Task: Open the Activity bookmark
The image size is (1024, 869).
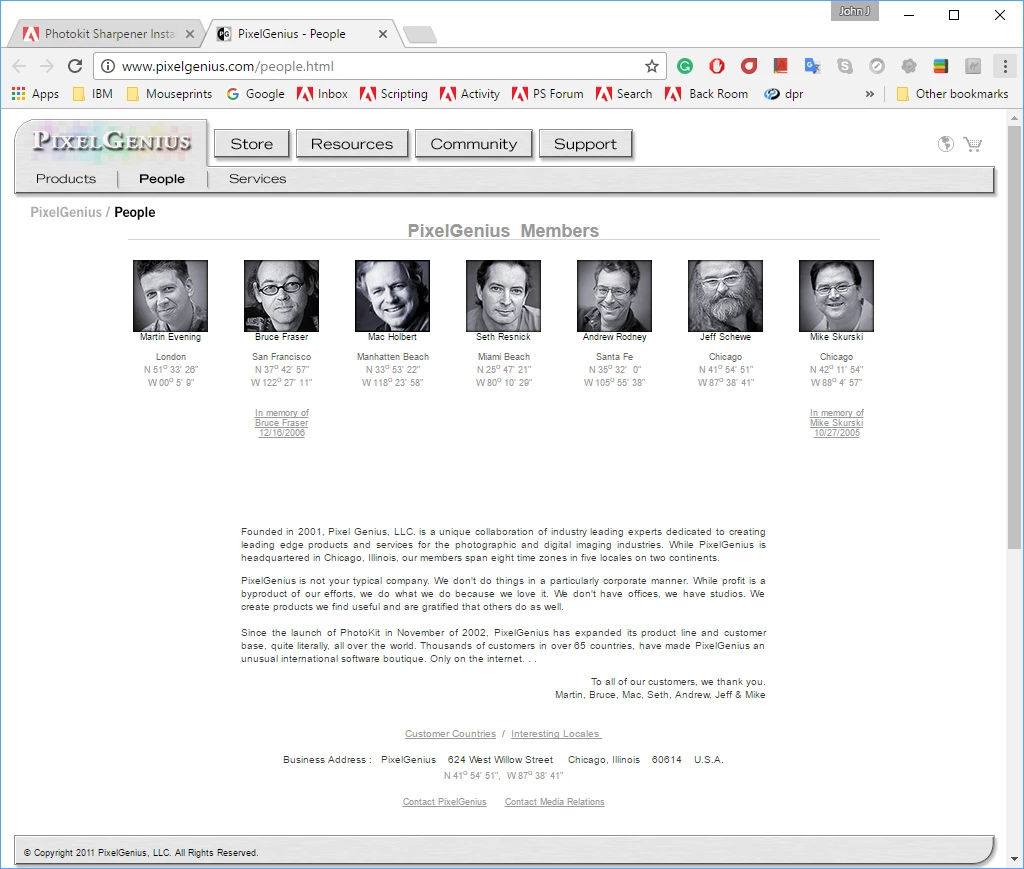Action: tap(470, 94)
